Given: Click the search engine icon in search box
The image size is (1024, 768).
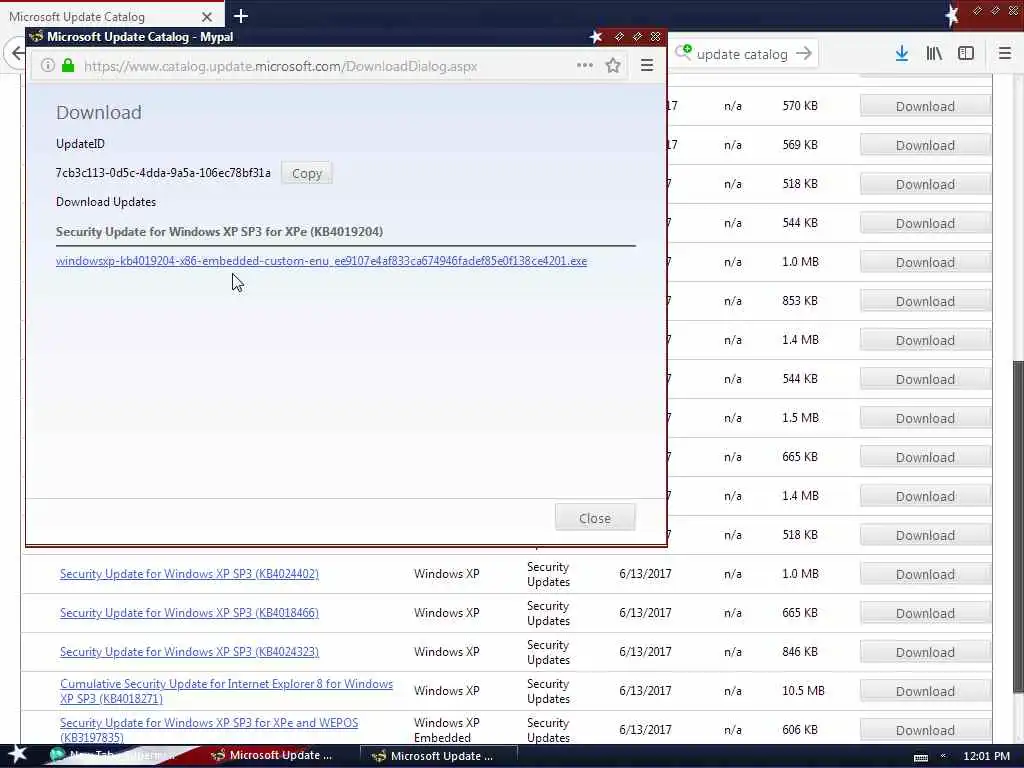Looking at the screenshot, I should pyautogui.click(x=683, y=52).
